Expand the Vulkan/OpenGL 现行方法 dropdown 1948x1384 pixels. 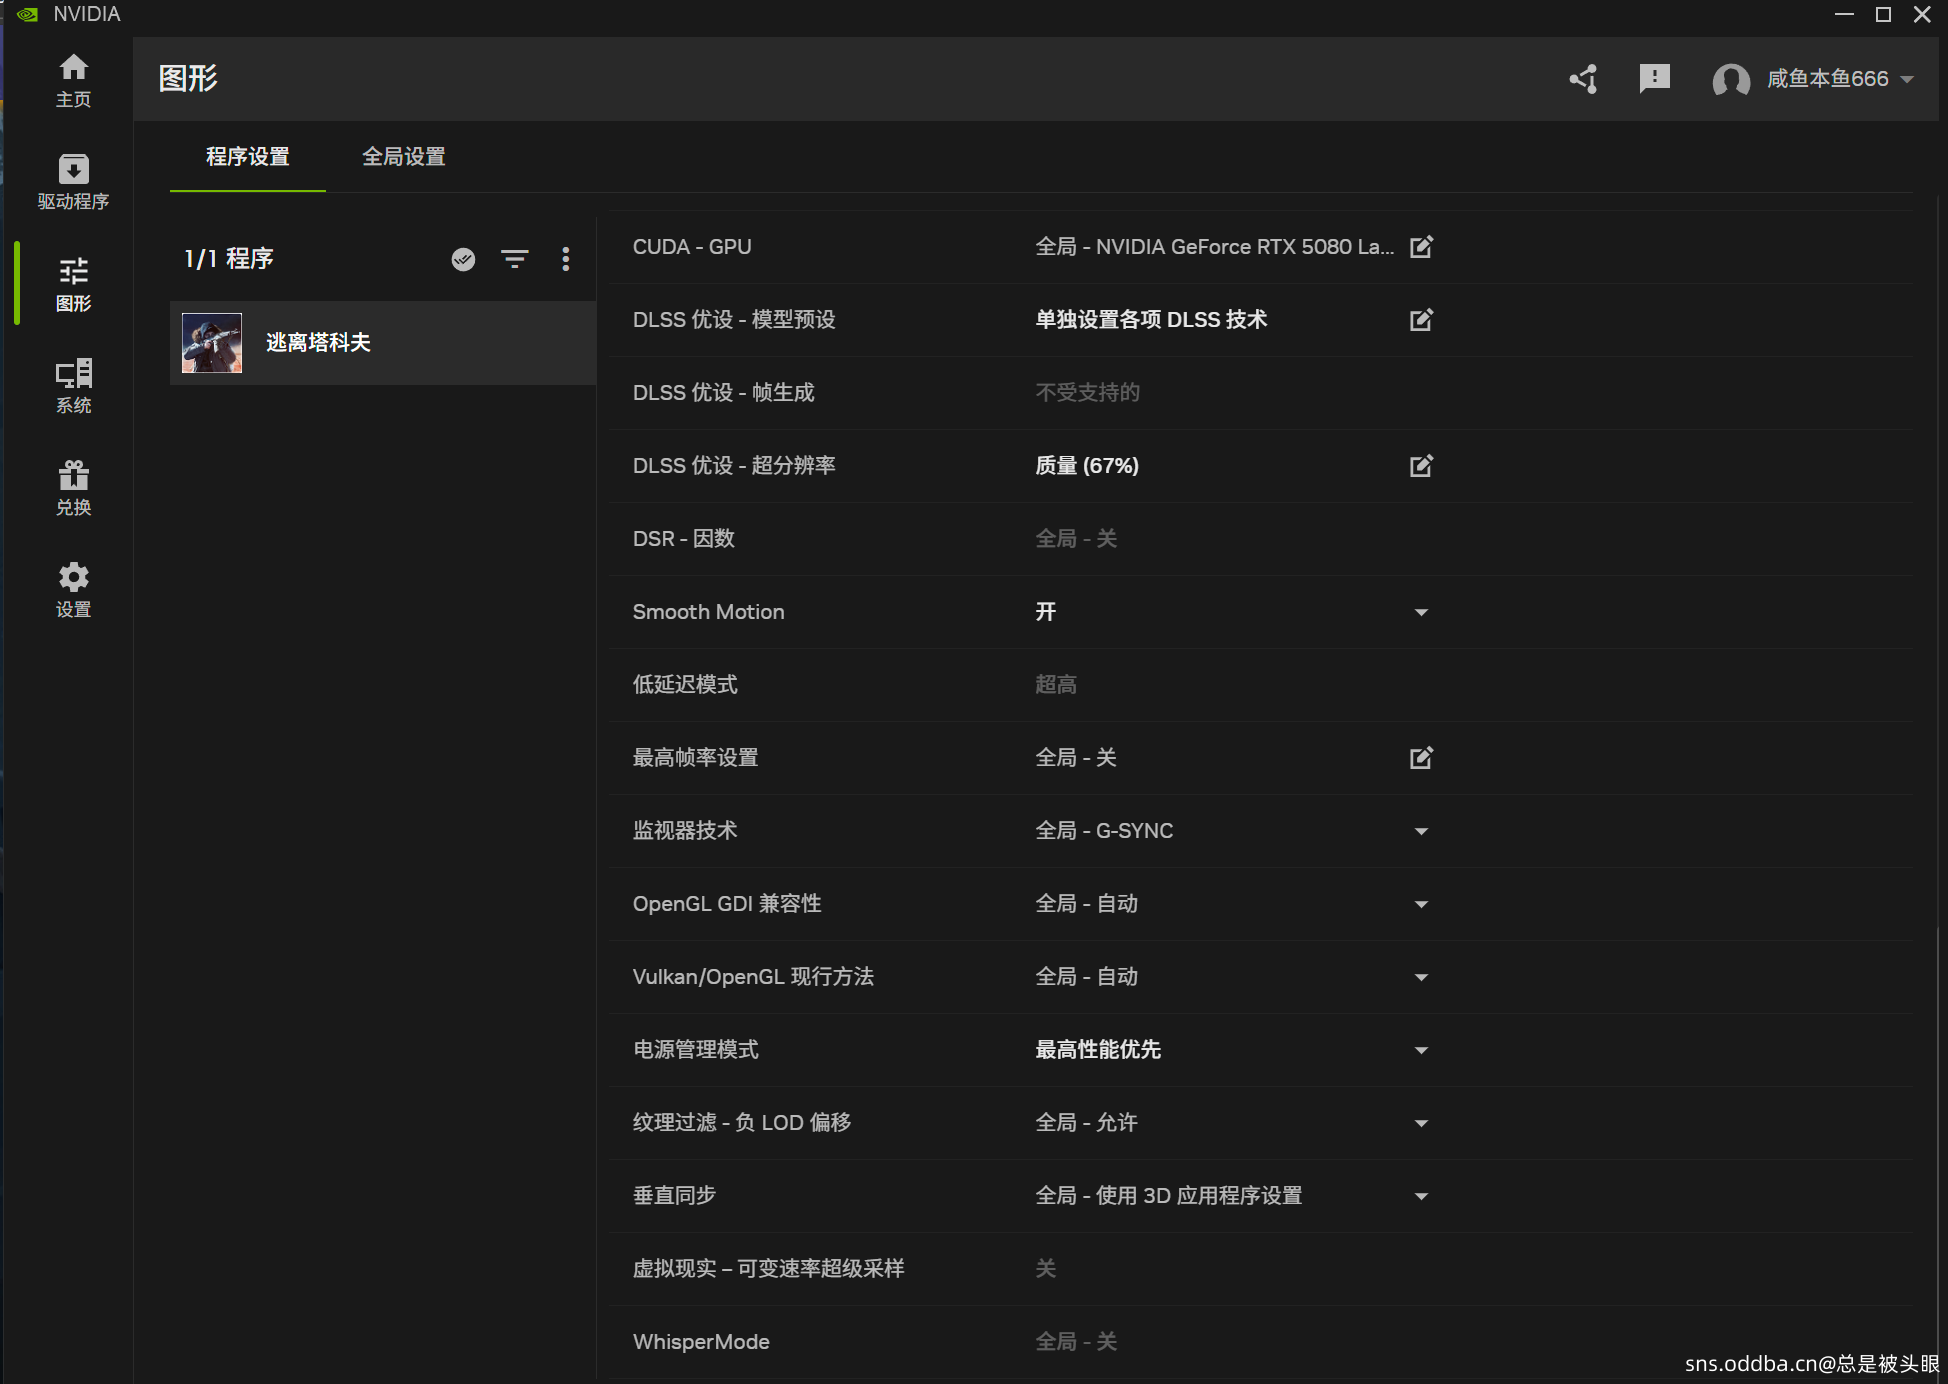pos(1421,977)
